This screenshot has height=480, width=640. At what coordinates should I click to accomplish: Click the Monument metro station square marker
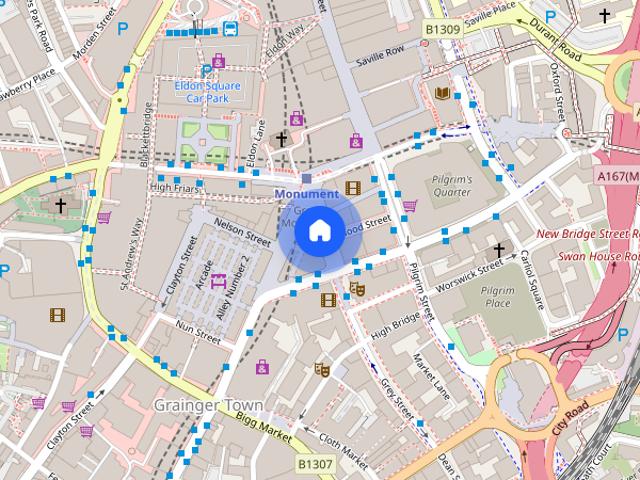(x=307, y=178)
